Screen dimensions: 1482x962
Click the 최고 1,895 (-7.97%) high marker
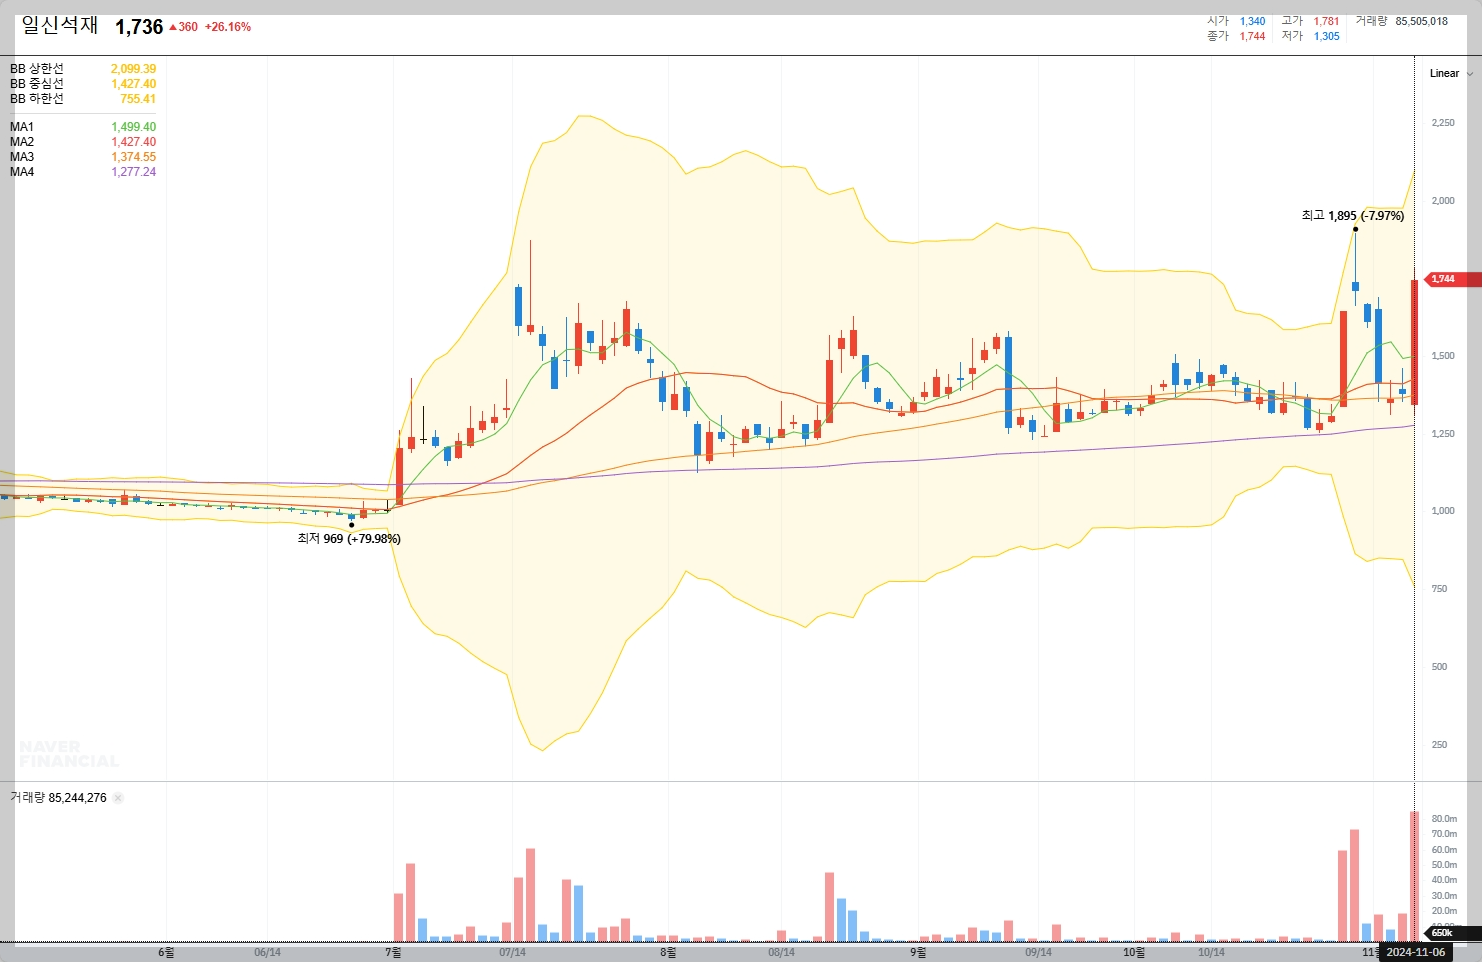1352,215
